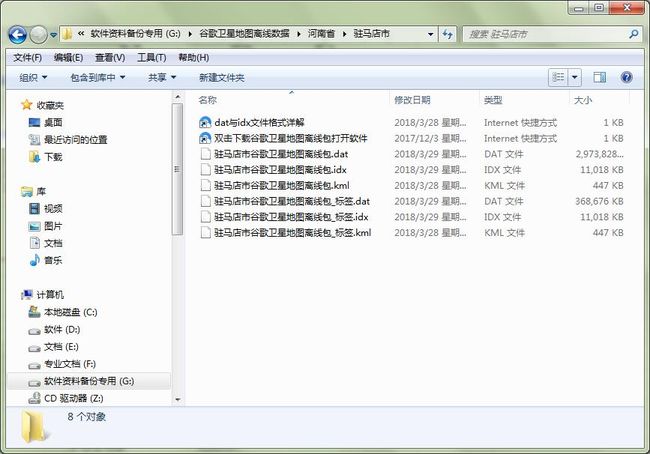Expand the address bar history dropdown
650x454 pixels.
click(x=430, y=34)
